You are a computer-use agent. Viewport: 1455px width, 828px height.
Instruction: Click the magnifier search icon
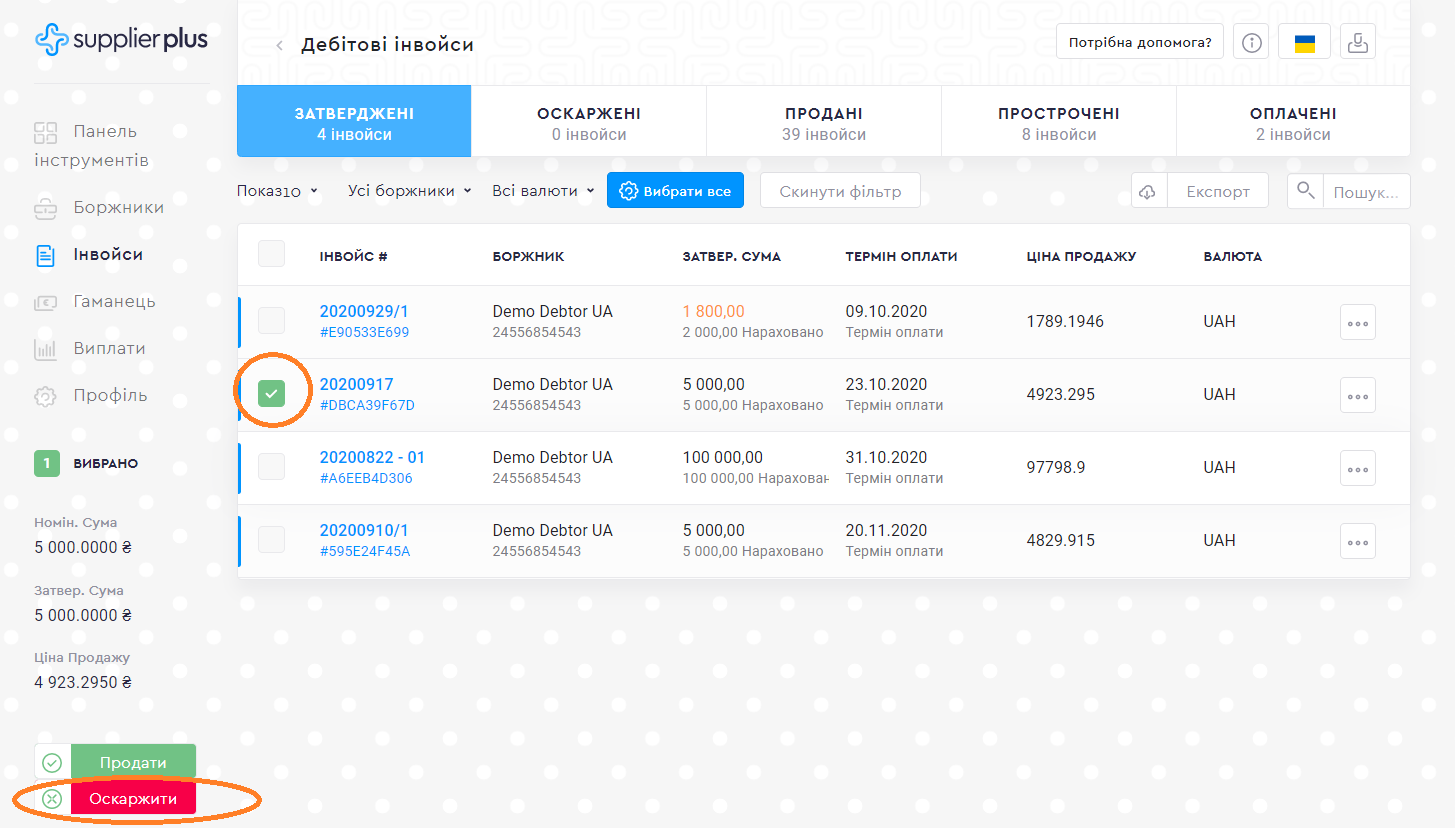1305,191
